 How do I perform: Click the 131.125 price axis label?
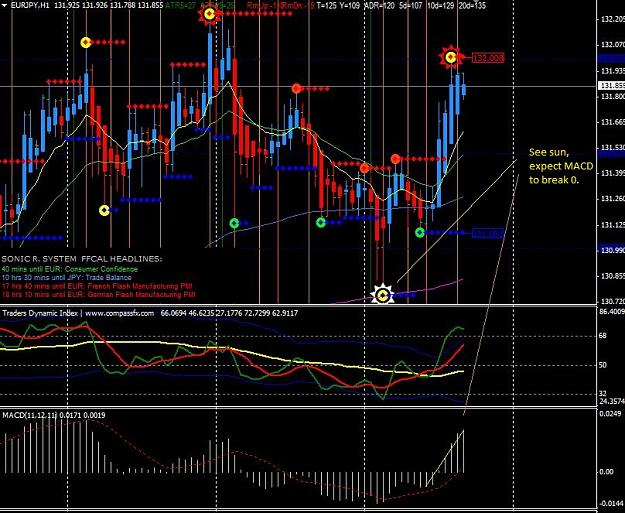point(612,225)
